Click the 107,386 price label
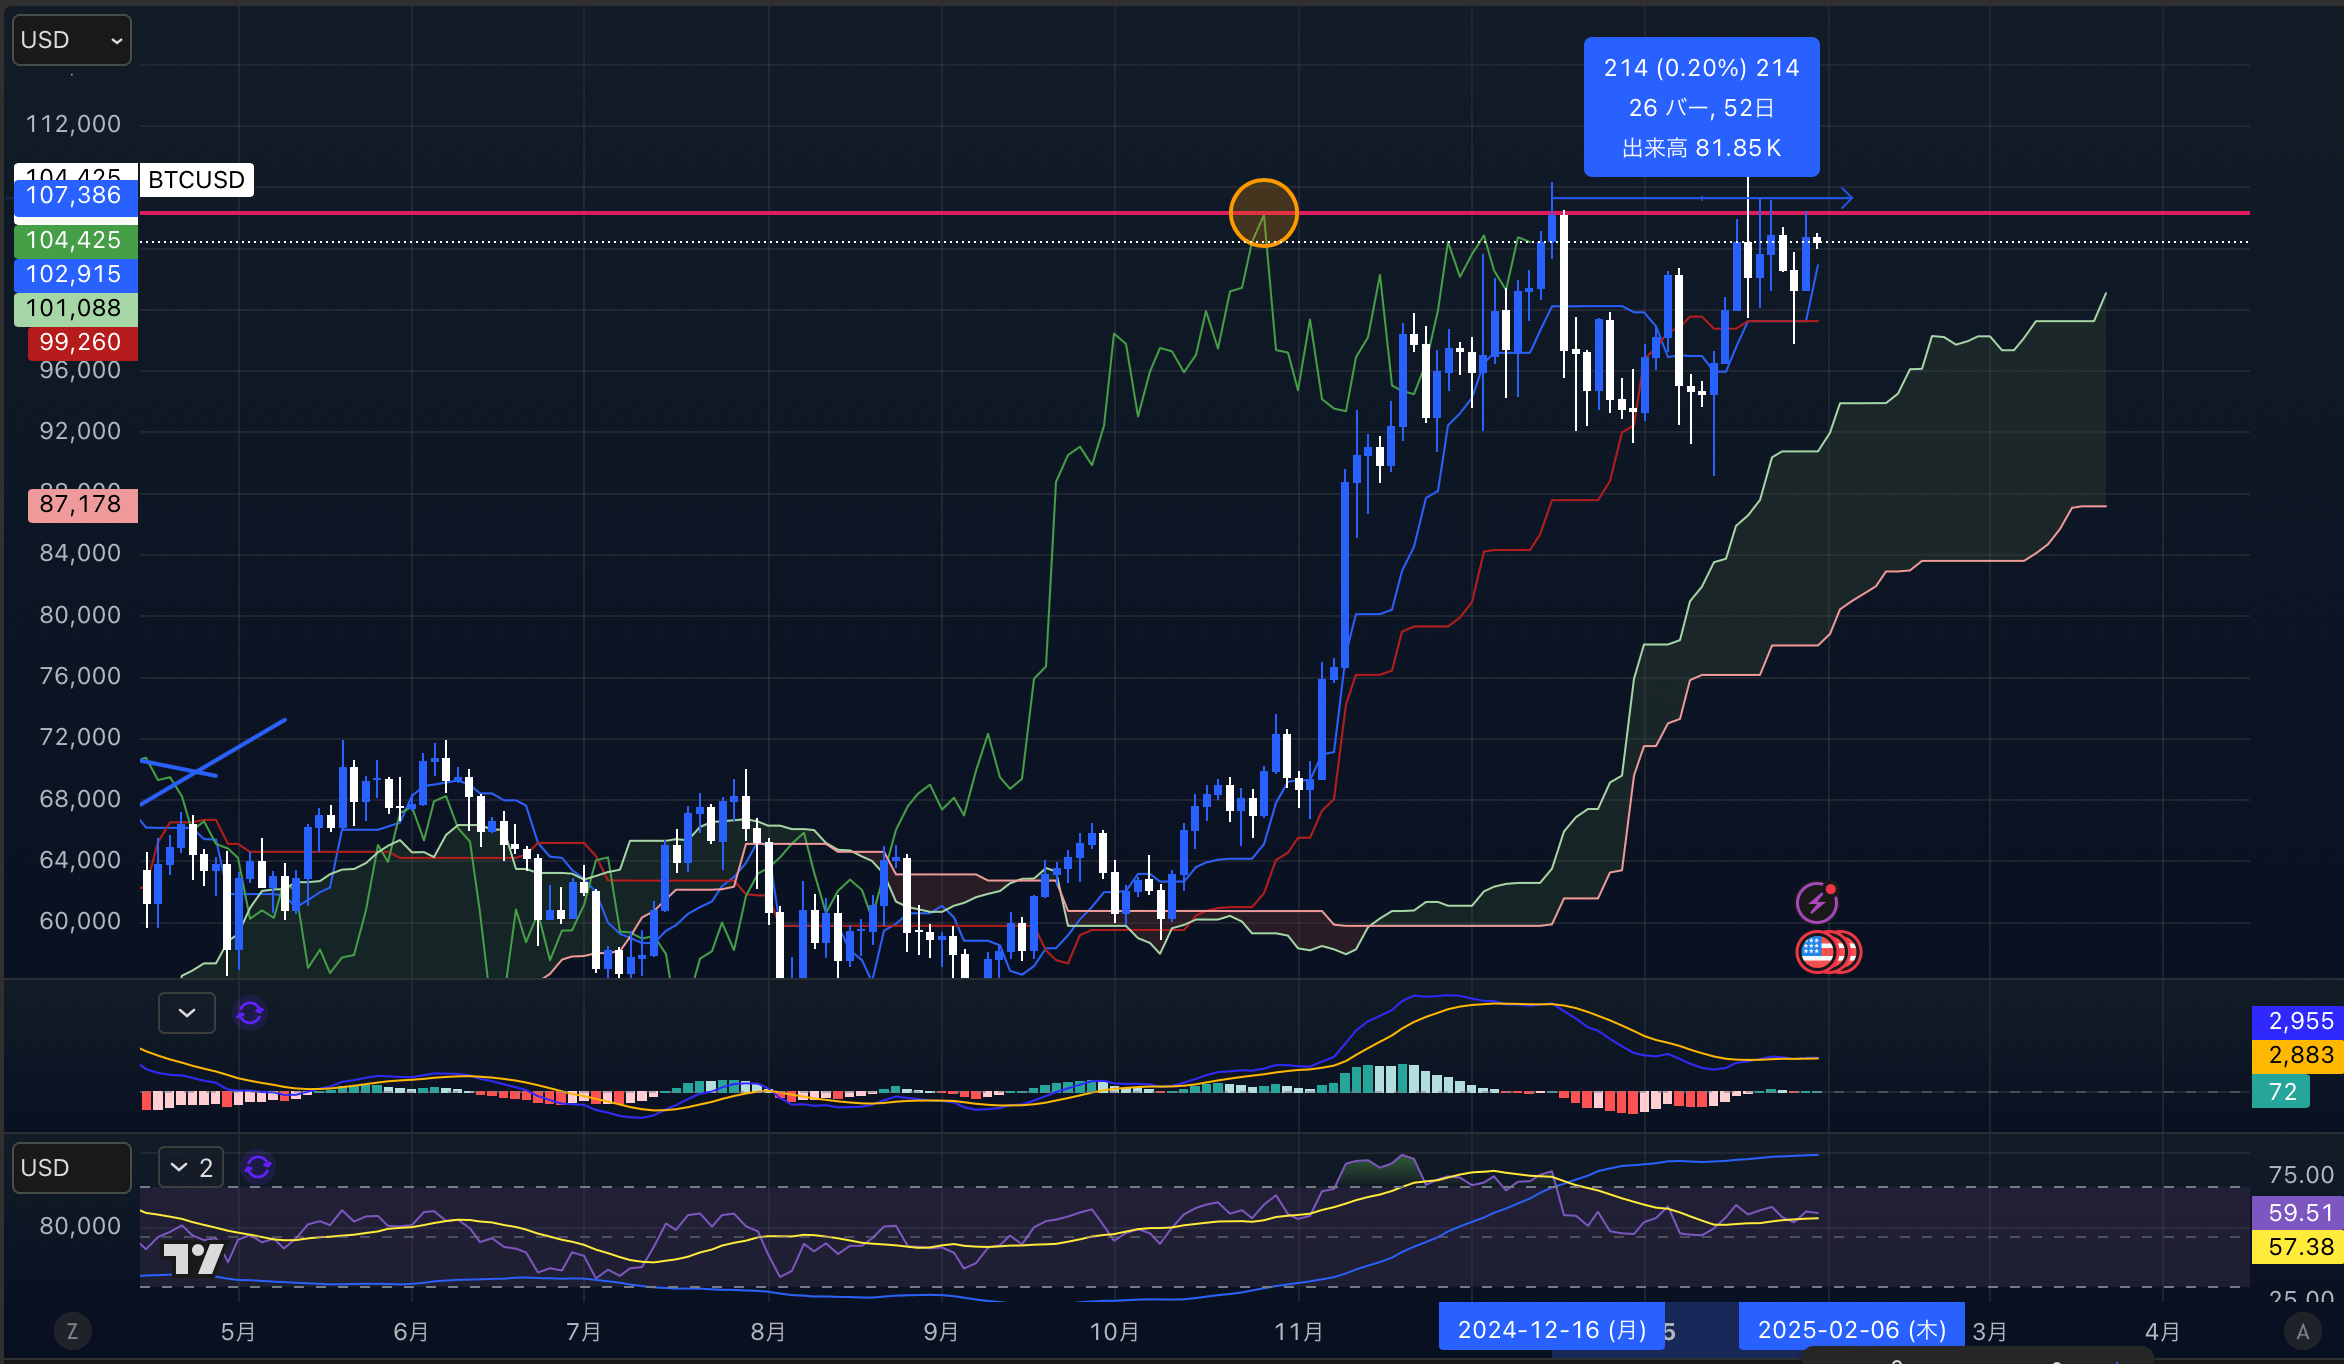The width and height of the screenshot is (2344, 1364). 75,196
